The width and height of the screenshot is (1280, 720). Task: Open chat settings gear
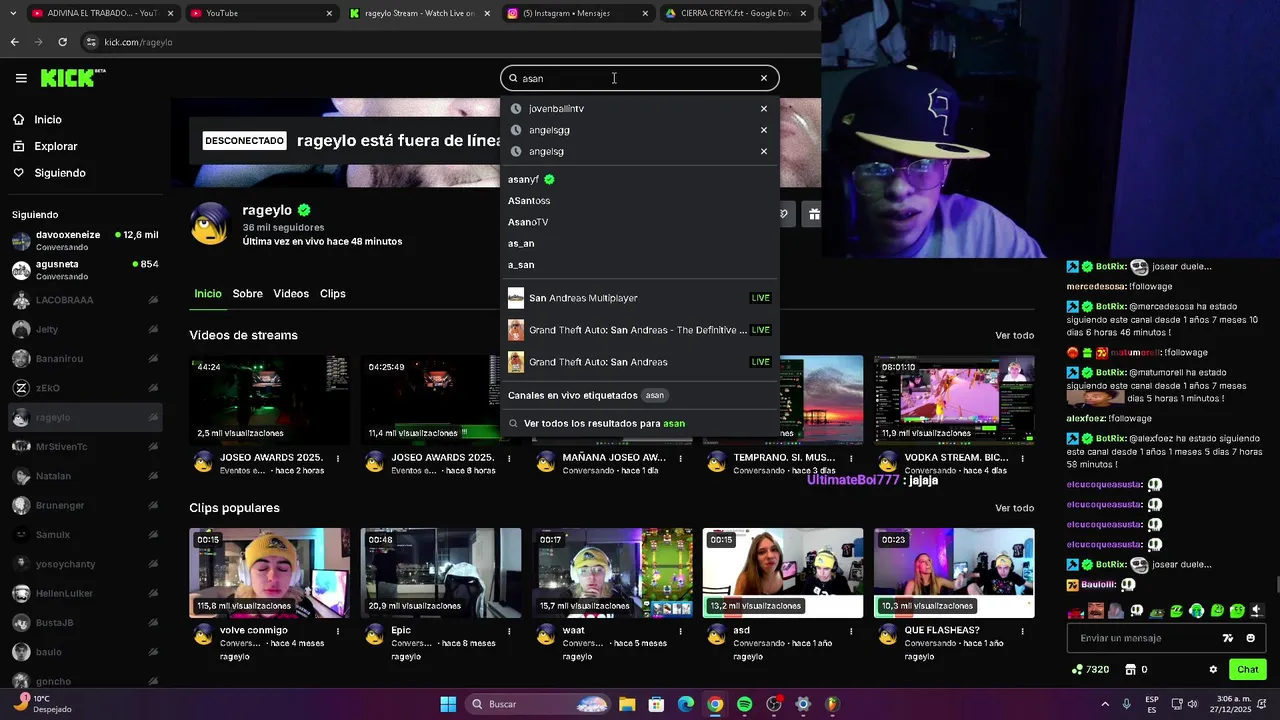[x=1213, y=669]
